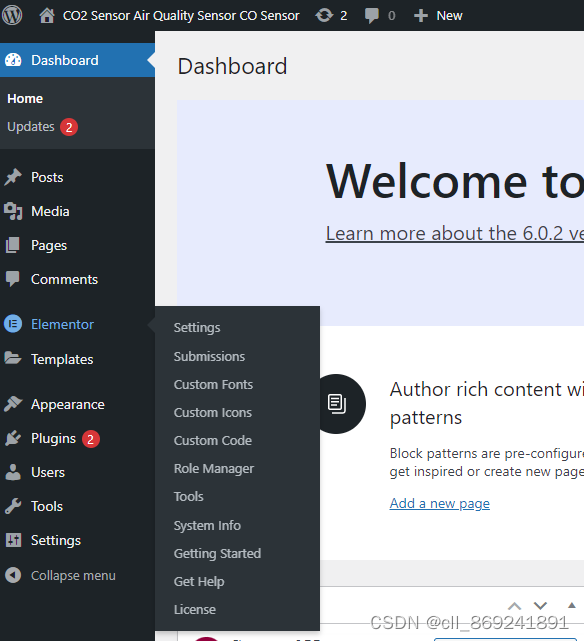Open Role Manager in Elementor submenu
Screen dimensions: 584x641
pyautogui.click(x=214, y=469)
